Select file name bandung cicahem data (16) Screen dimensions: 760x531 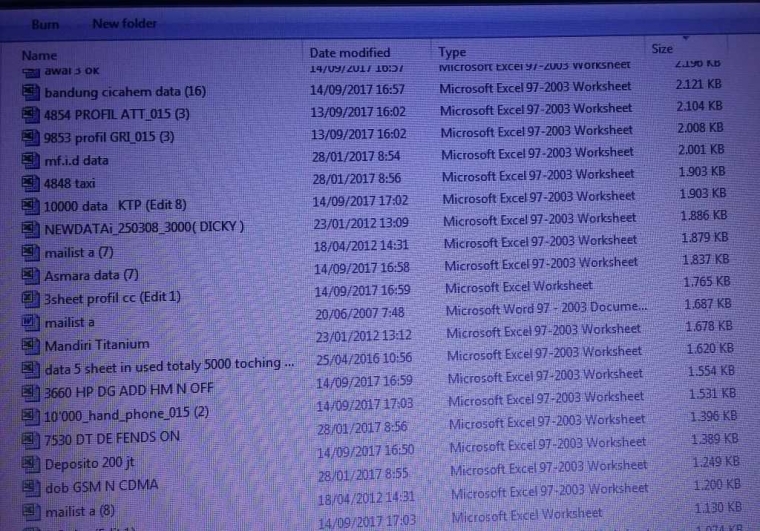point(125,92)
